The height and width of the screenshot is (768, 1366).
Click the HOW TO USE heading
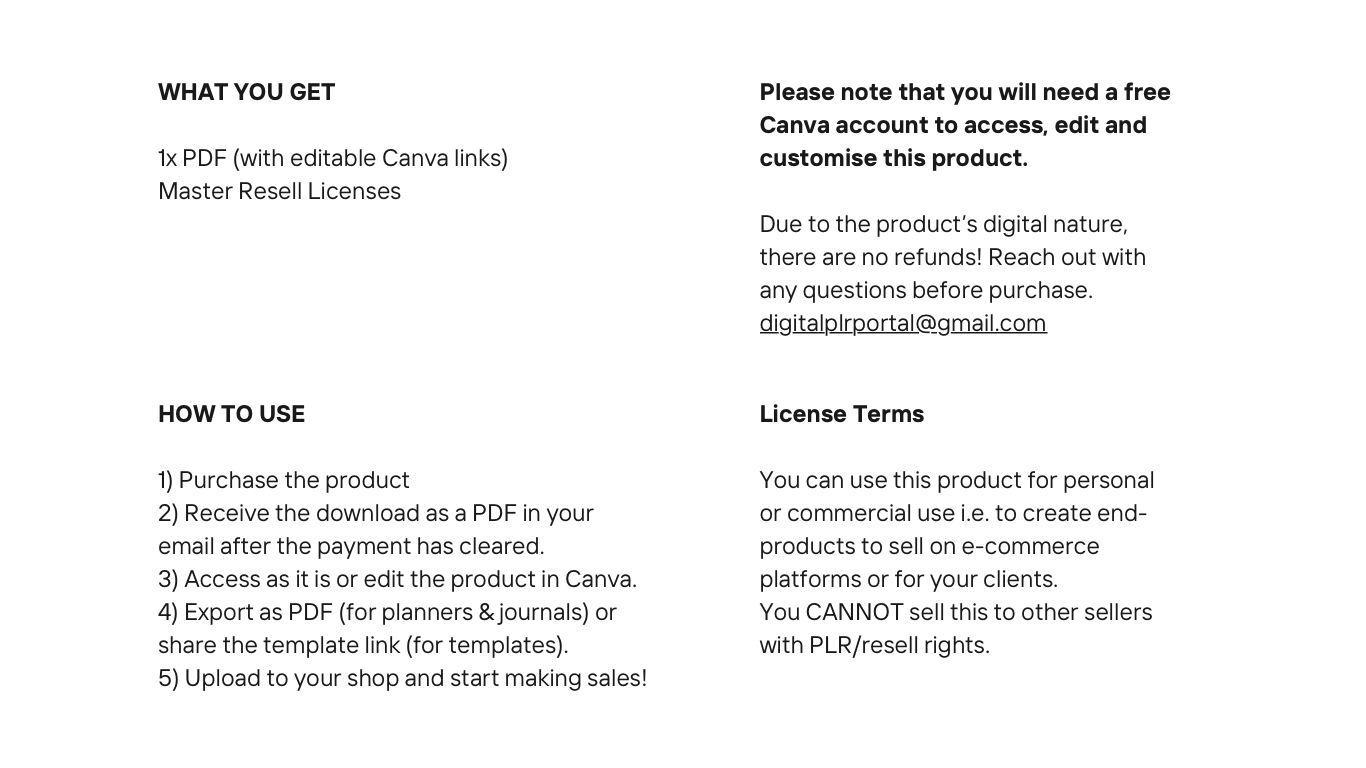point(231,414)
